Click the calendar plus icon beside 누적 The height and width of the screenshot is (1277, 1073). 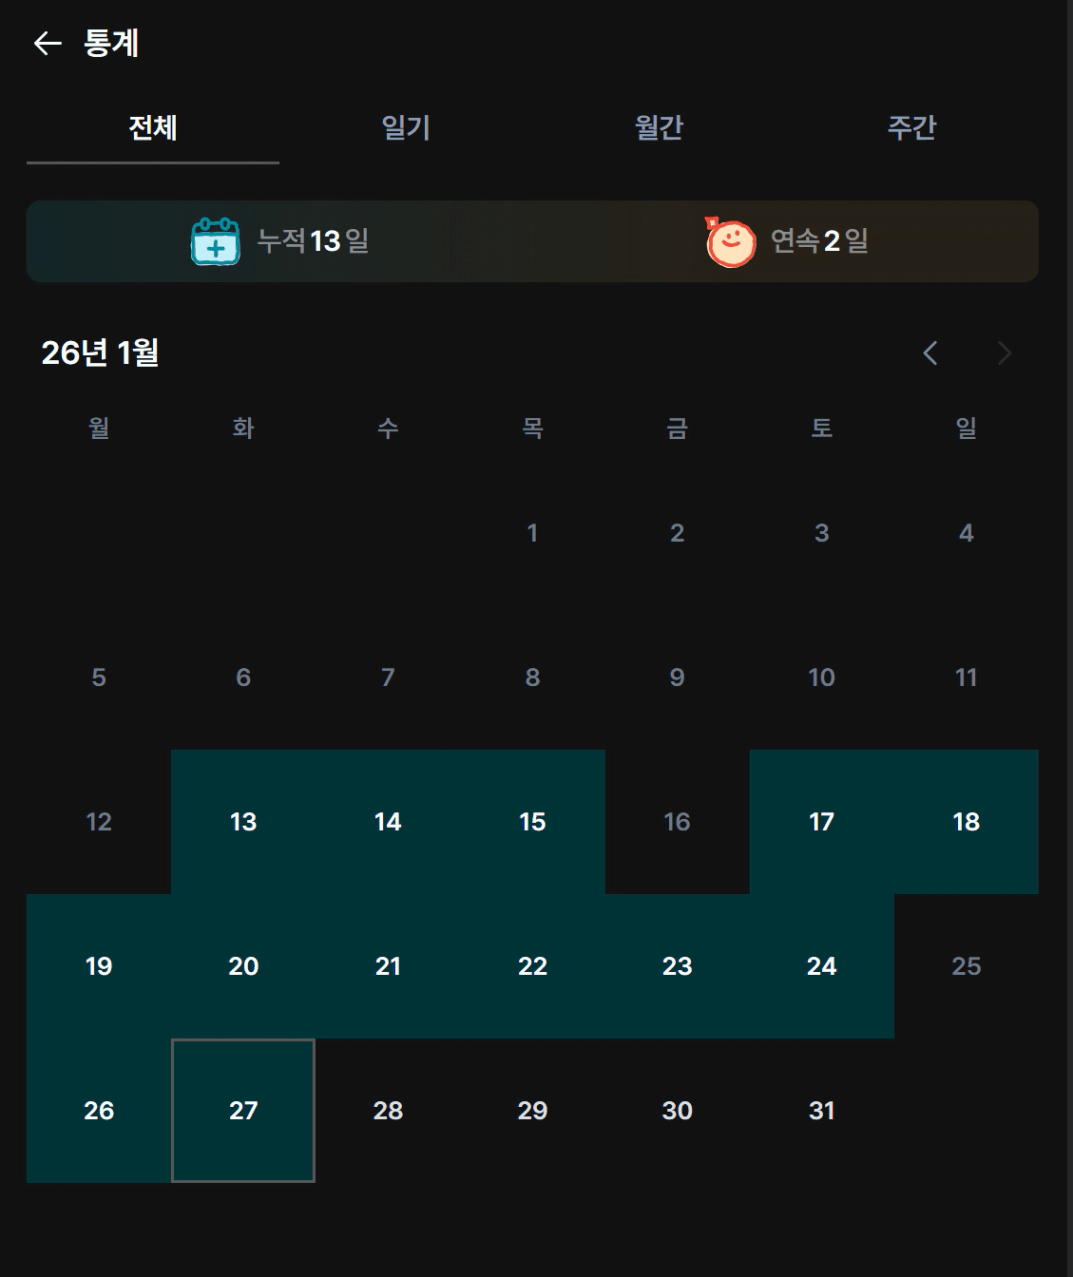click(x=215, y=241)
